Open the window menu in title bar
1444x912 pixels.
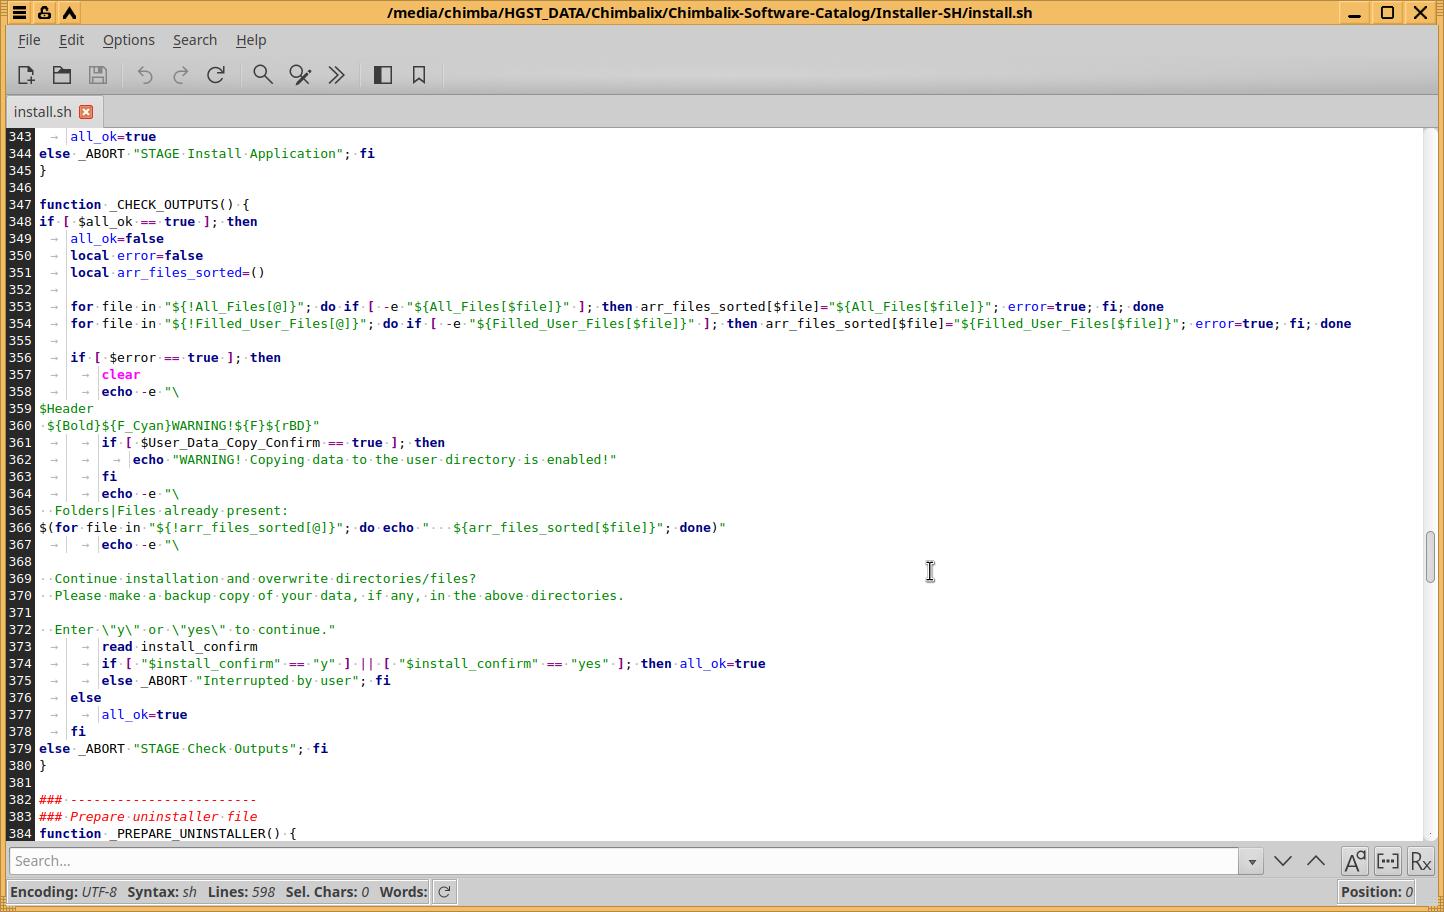click(x=19, y=13)
